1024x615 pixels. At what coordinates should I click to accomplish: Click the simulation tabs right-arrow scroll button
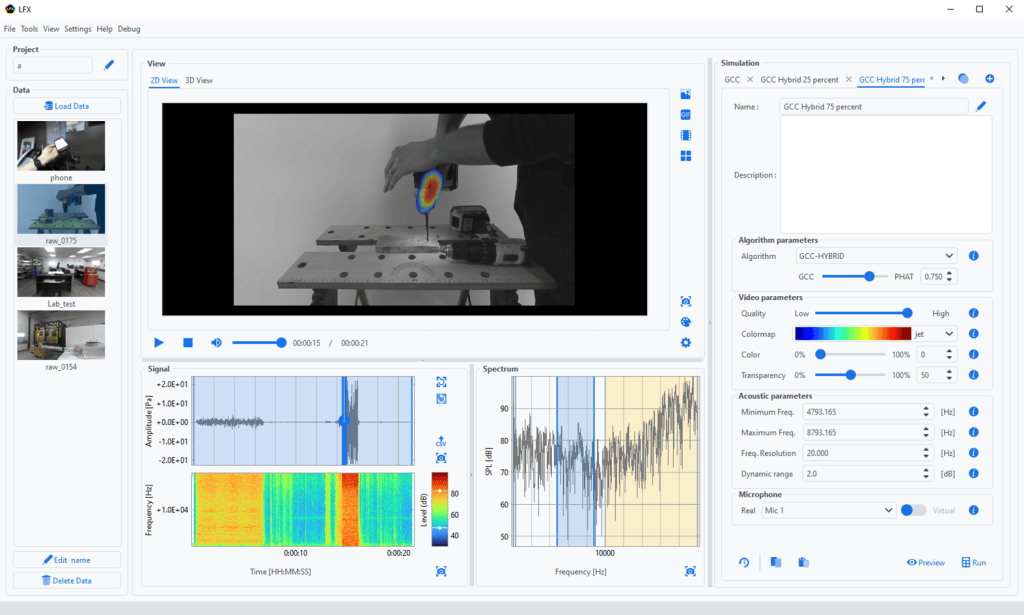(x=943, y=79)
